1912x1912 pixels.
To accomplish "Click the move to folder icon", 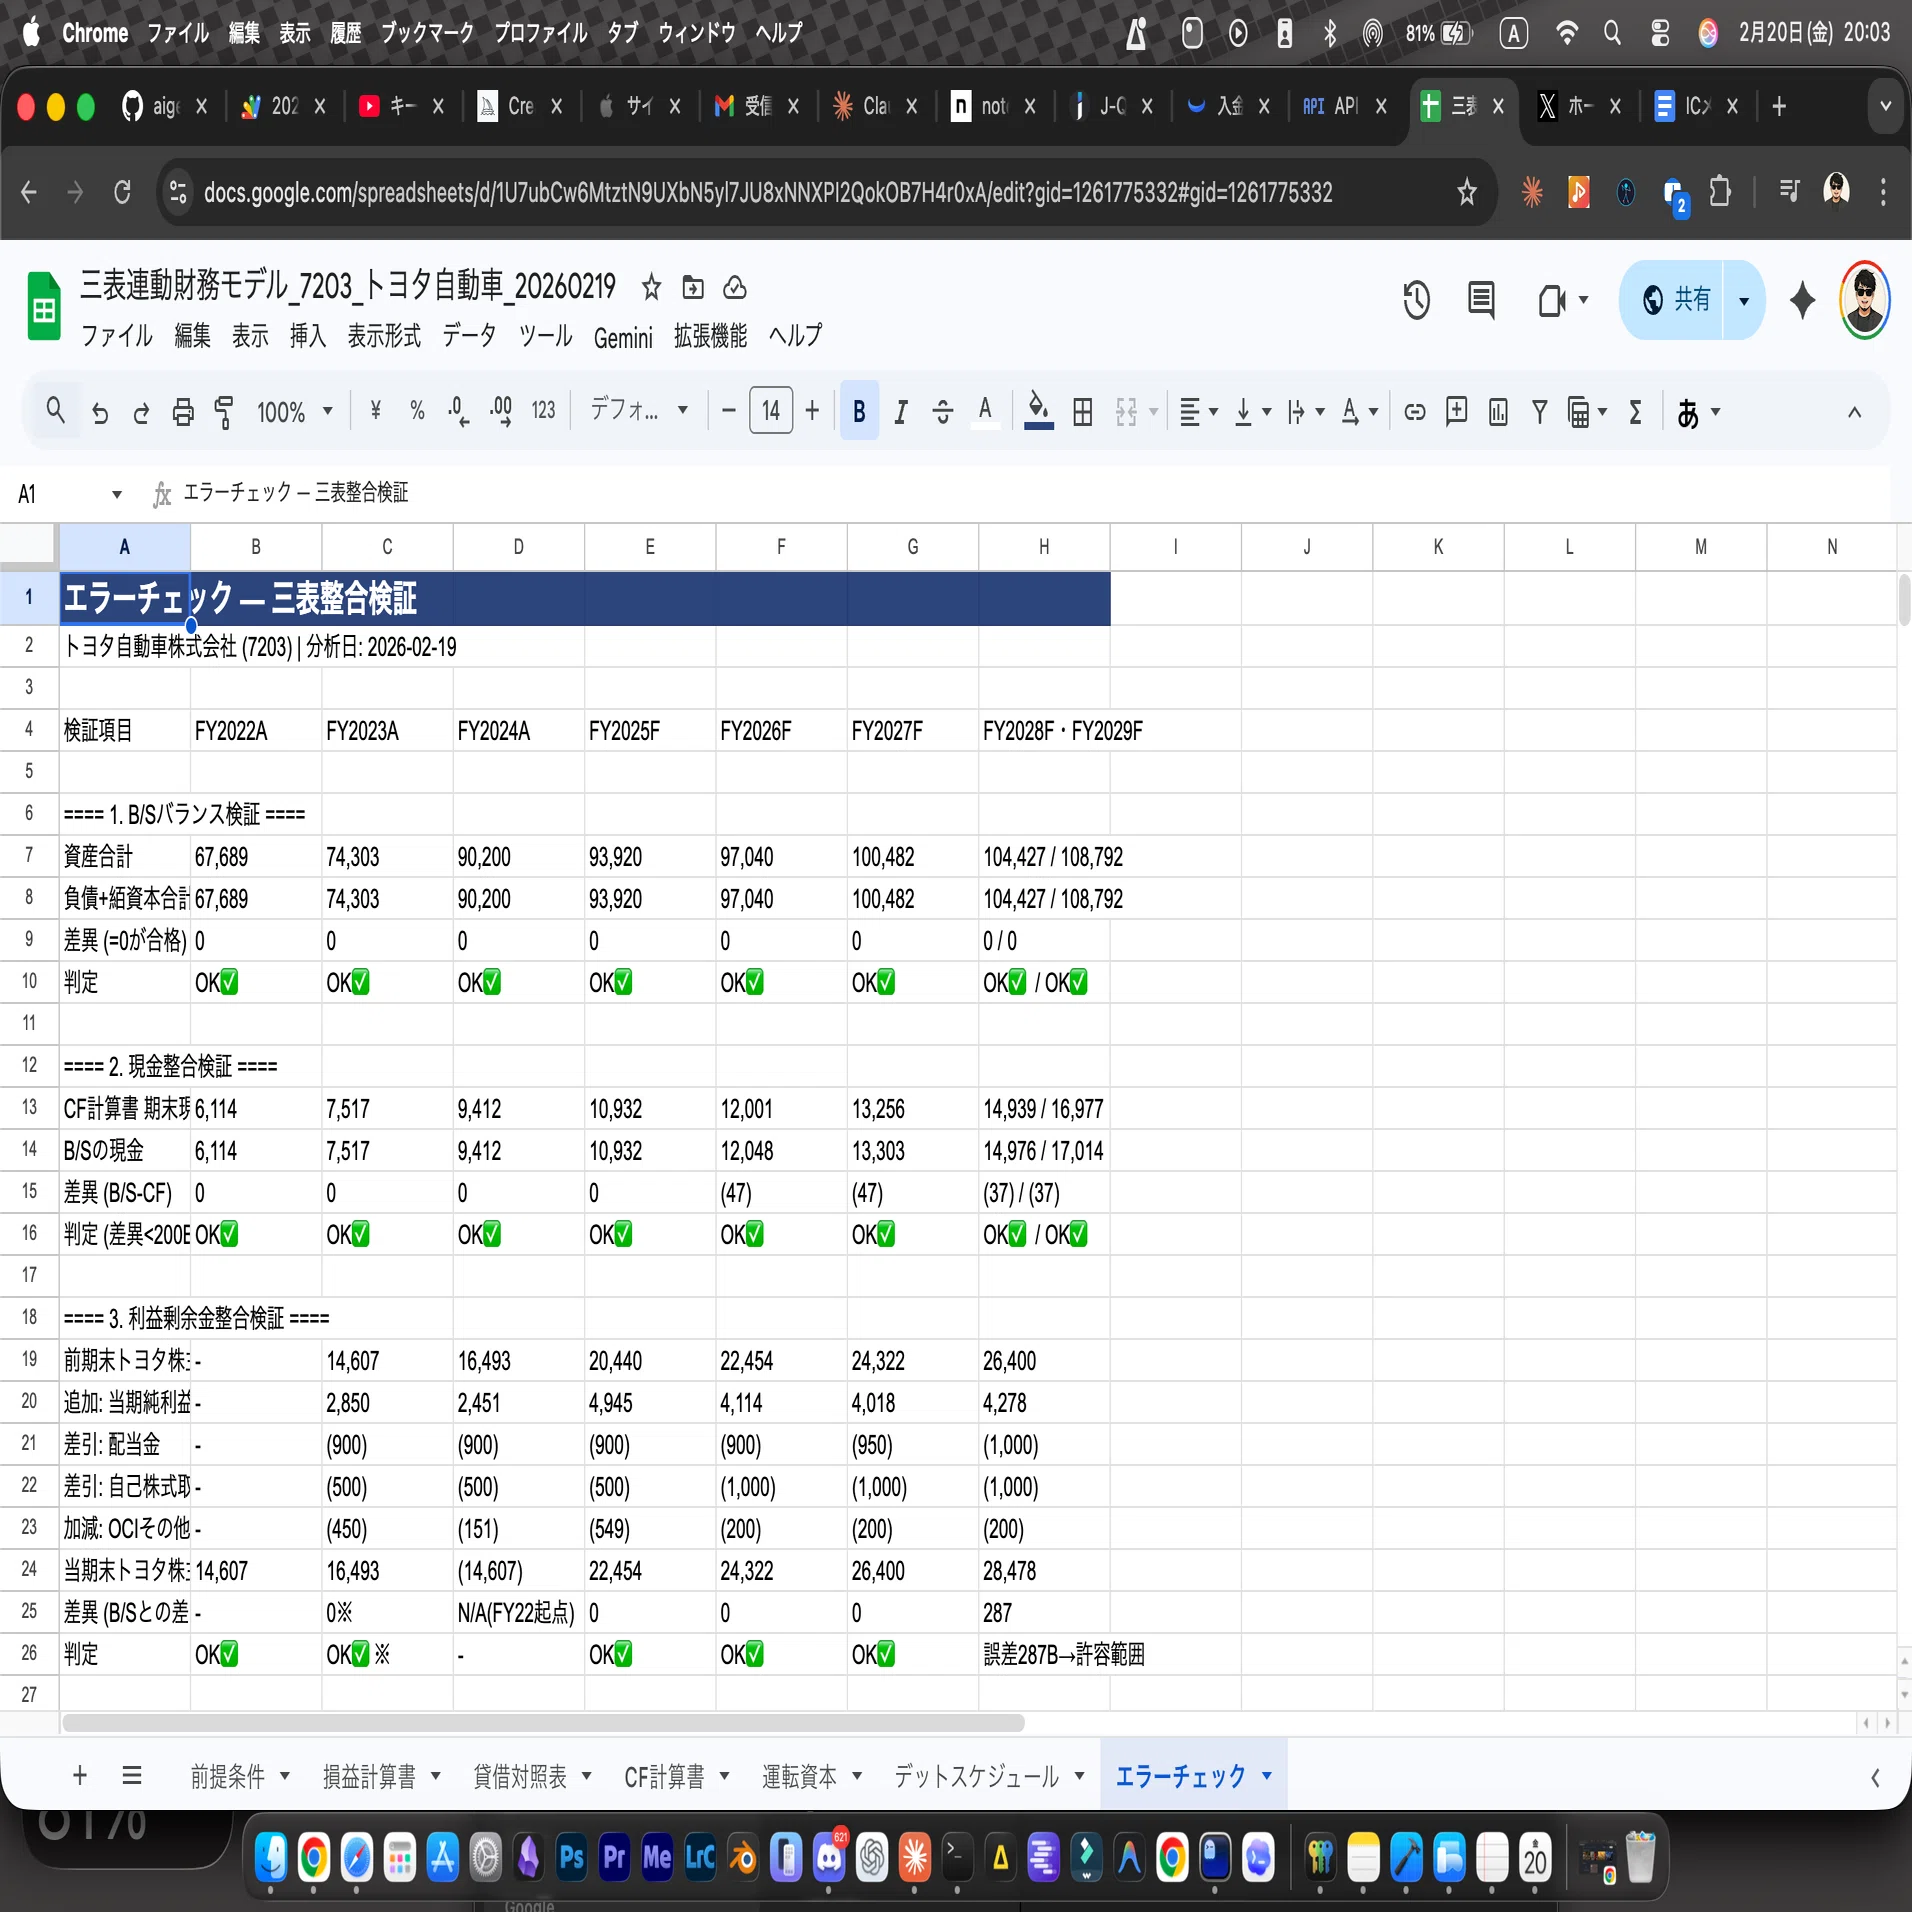I will [693, 288].
